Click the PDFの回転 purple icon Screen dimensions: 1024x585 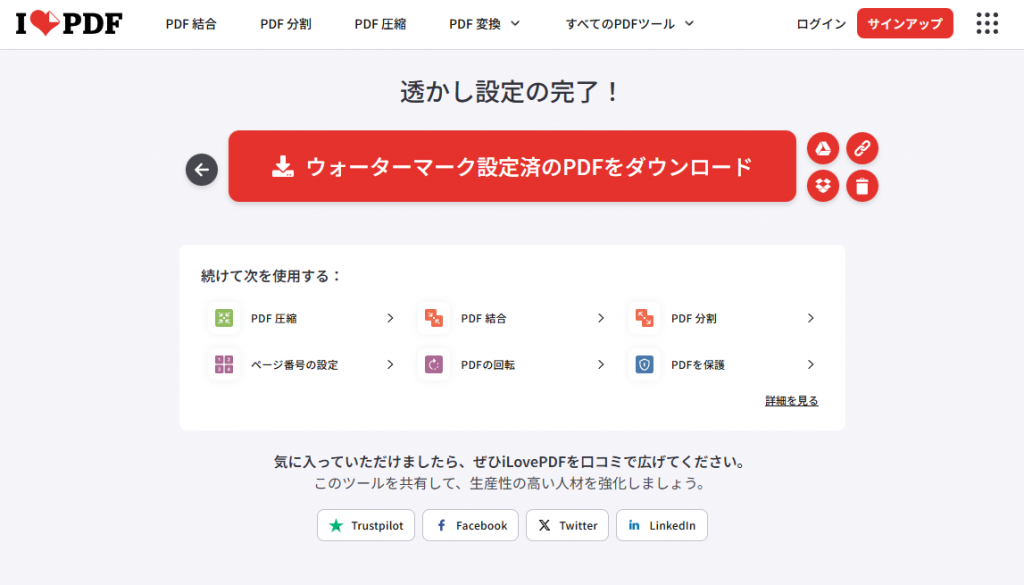pyautogui.click(x=434, y=365)
